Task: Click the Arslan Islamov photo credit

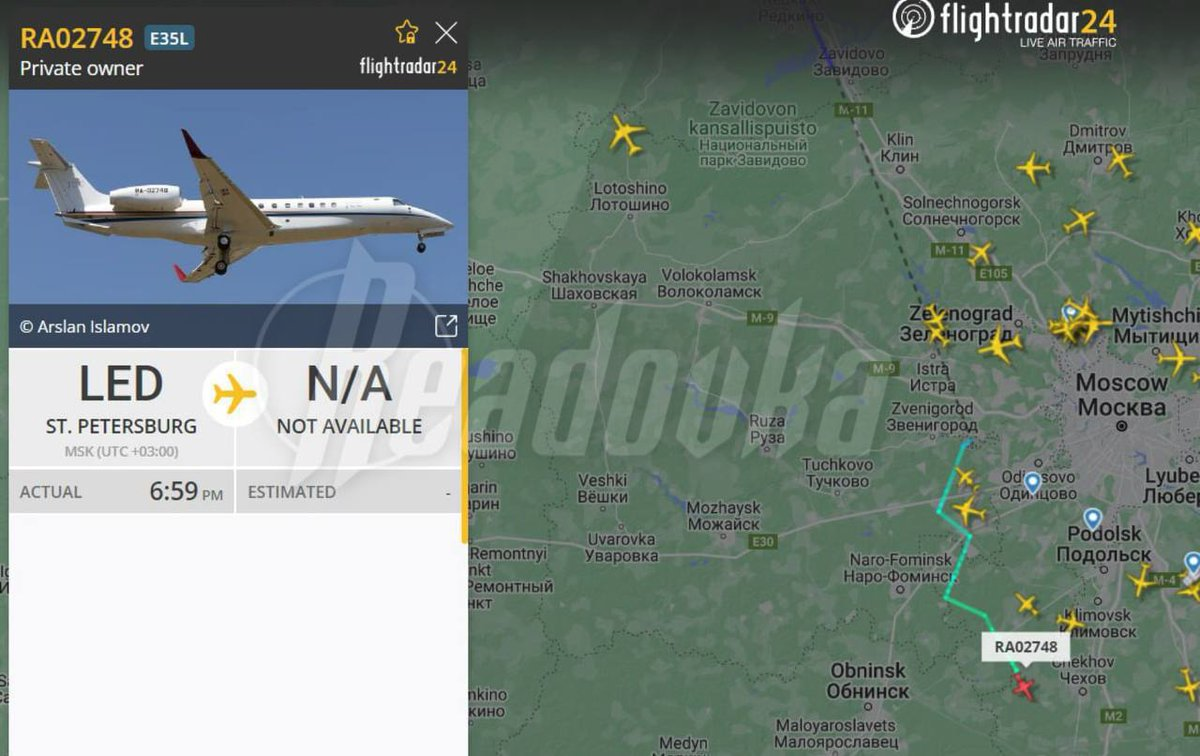Action: pos(85,327)
